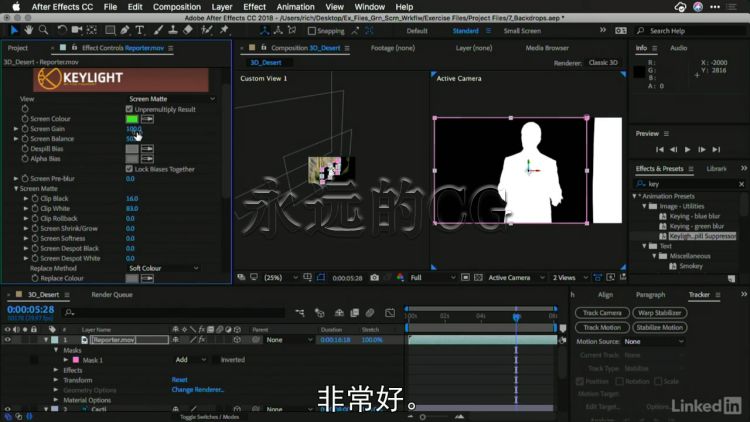Open the Active Camera view dropdown
750x422 pixels.
tap(516, 278)
